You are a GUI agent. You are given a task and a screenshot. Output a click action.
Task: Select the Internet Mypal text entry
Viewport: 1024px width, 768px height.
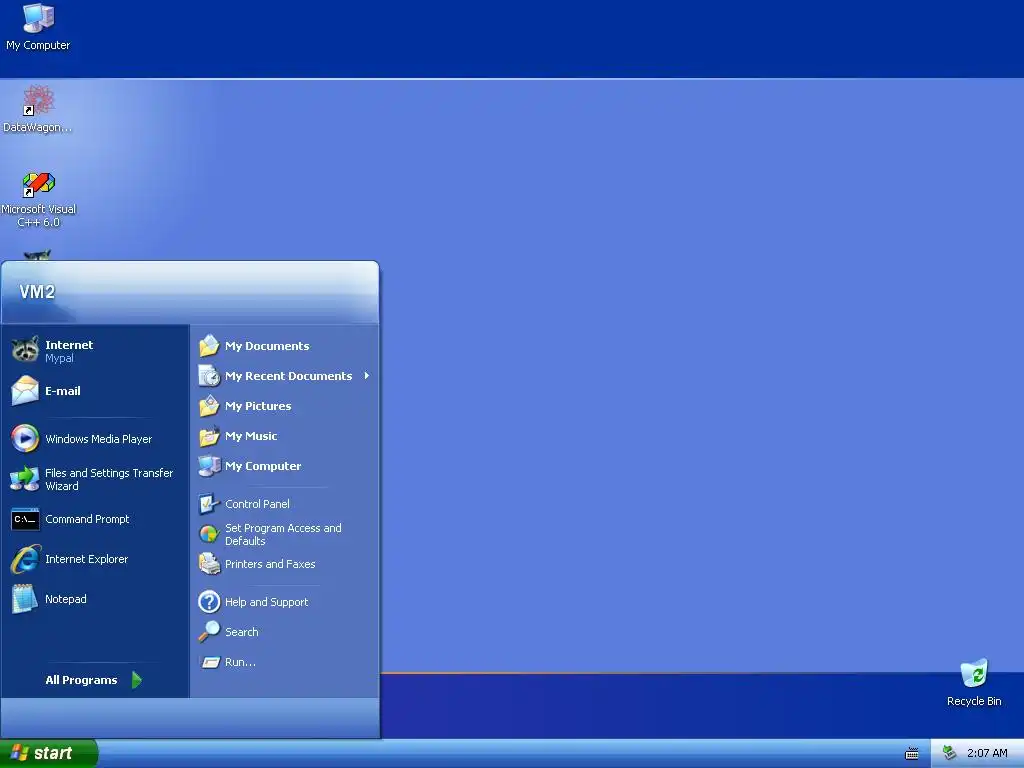coord(69,351)
